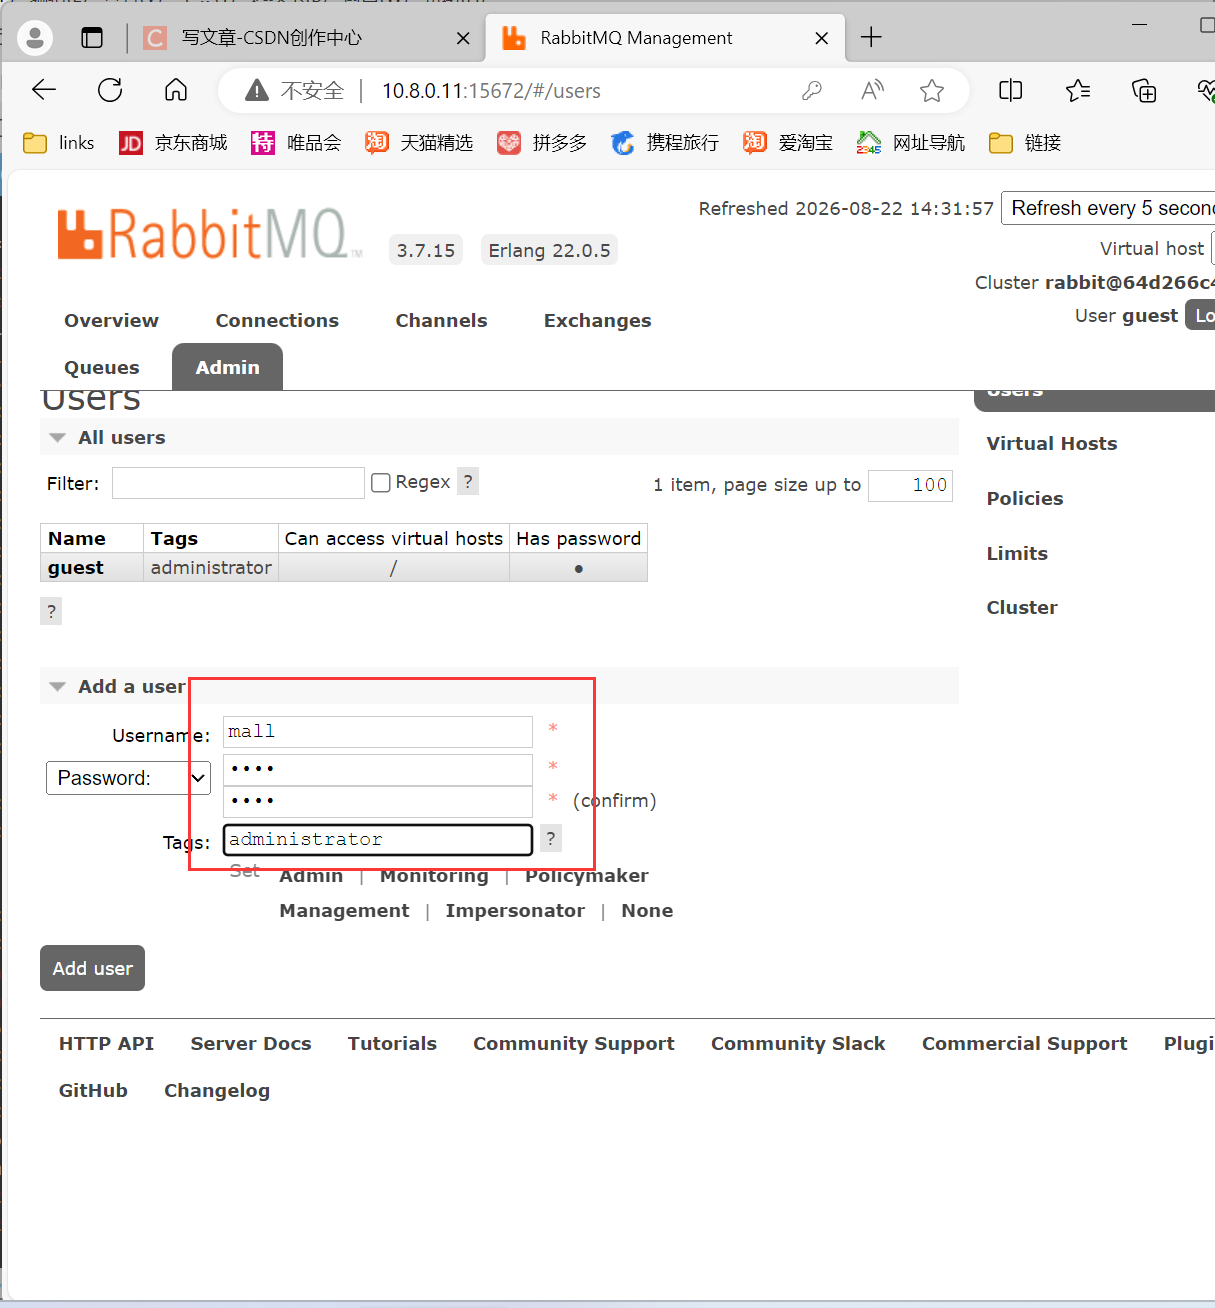Enable the Regex checkbox

[x=380, y=483]
